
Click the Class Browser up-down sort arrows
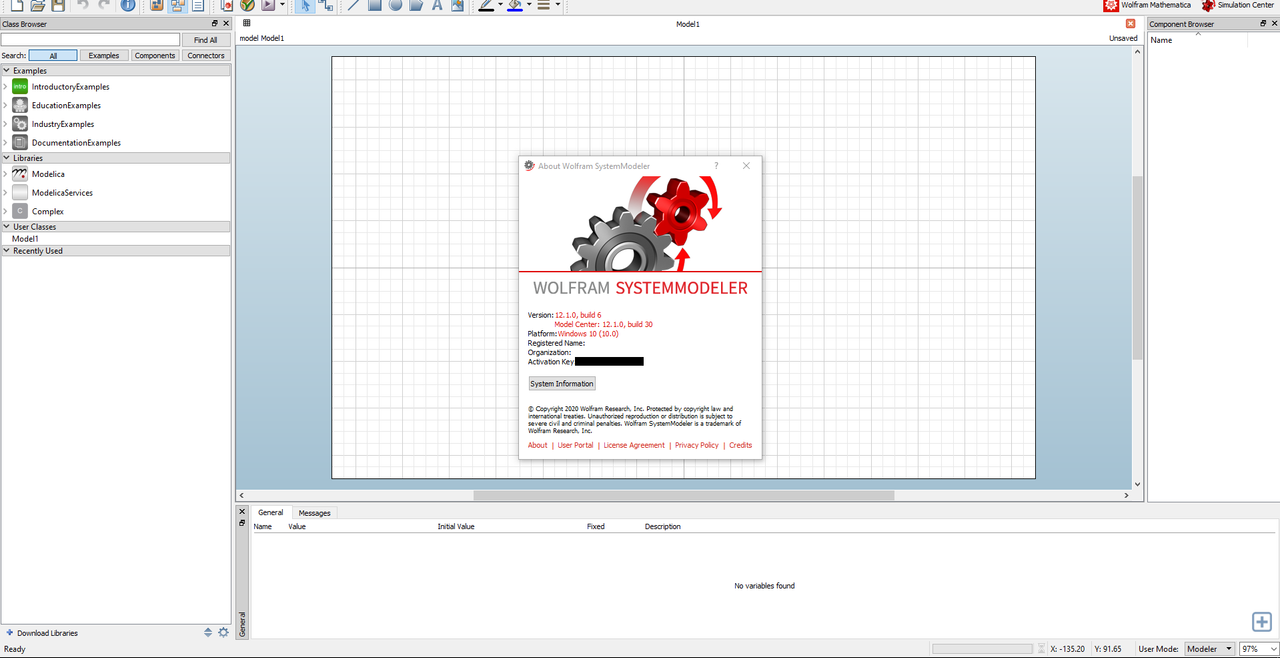[x=208, y=632]
